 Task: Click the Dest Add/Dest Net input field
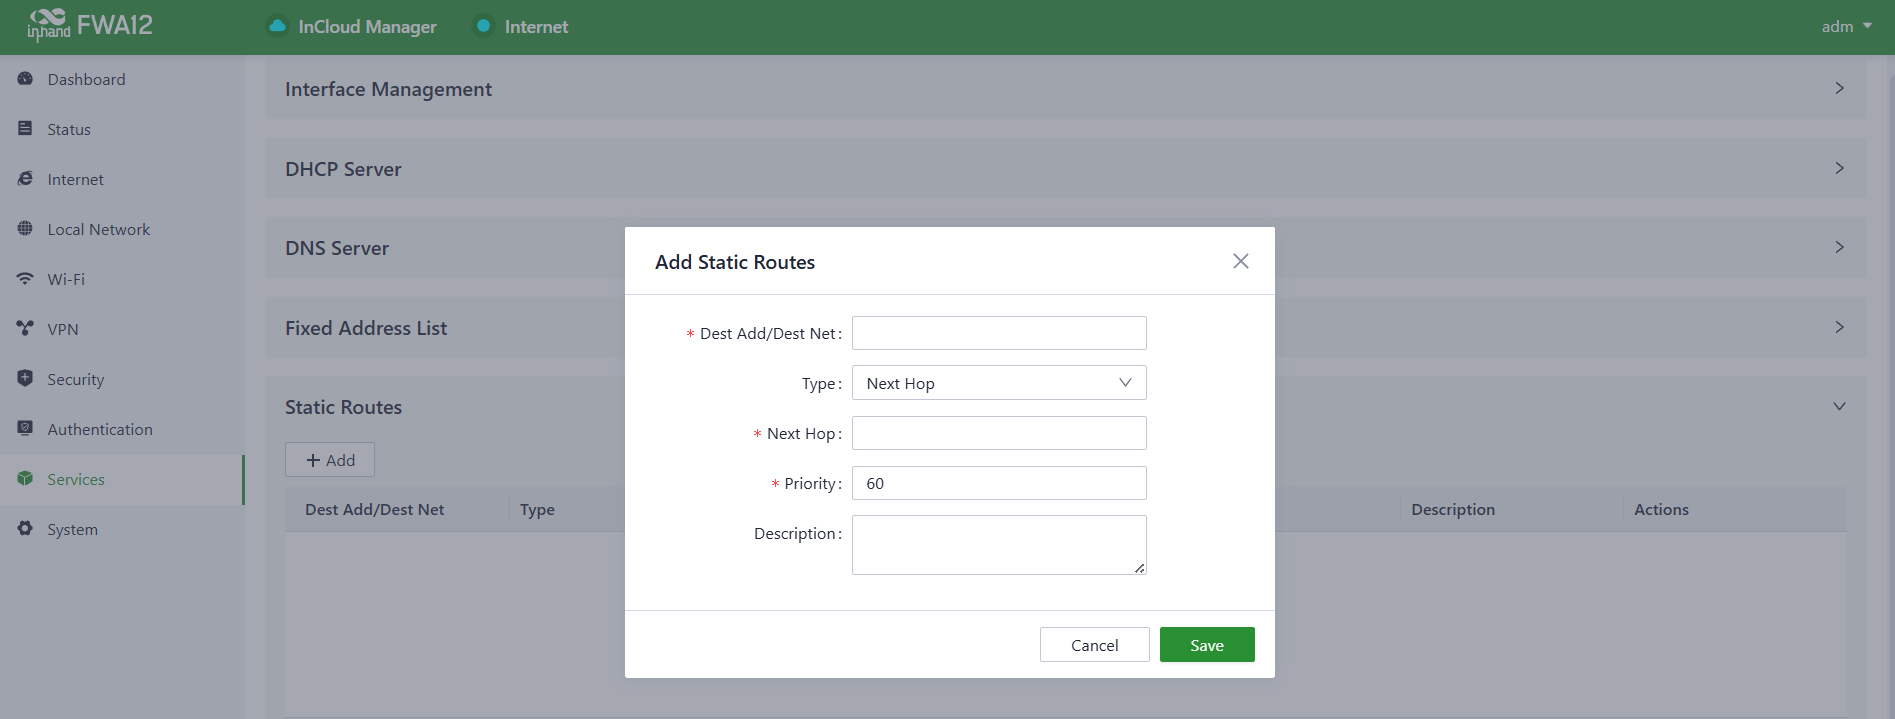pyautogui.click(x=998, y=333)
